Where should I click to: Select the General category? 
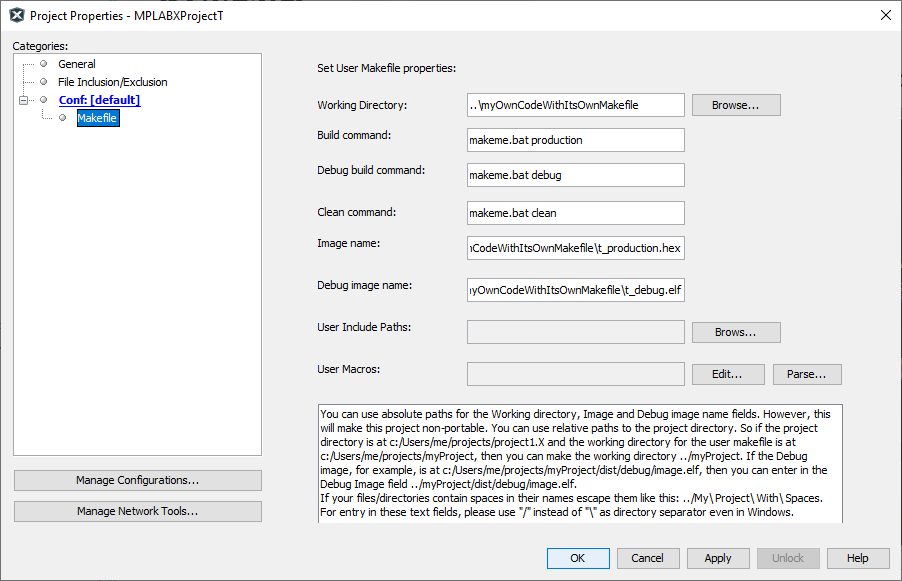tap(76, 64)
